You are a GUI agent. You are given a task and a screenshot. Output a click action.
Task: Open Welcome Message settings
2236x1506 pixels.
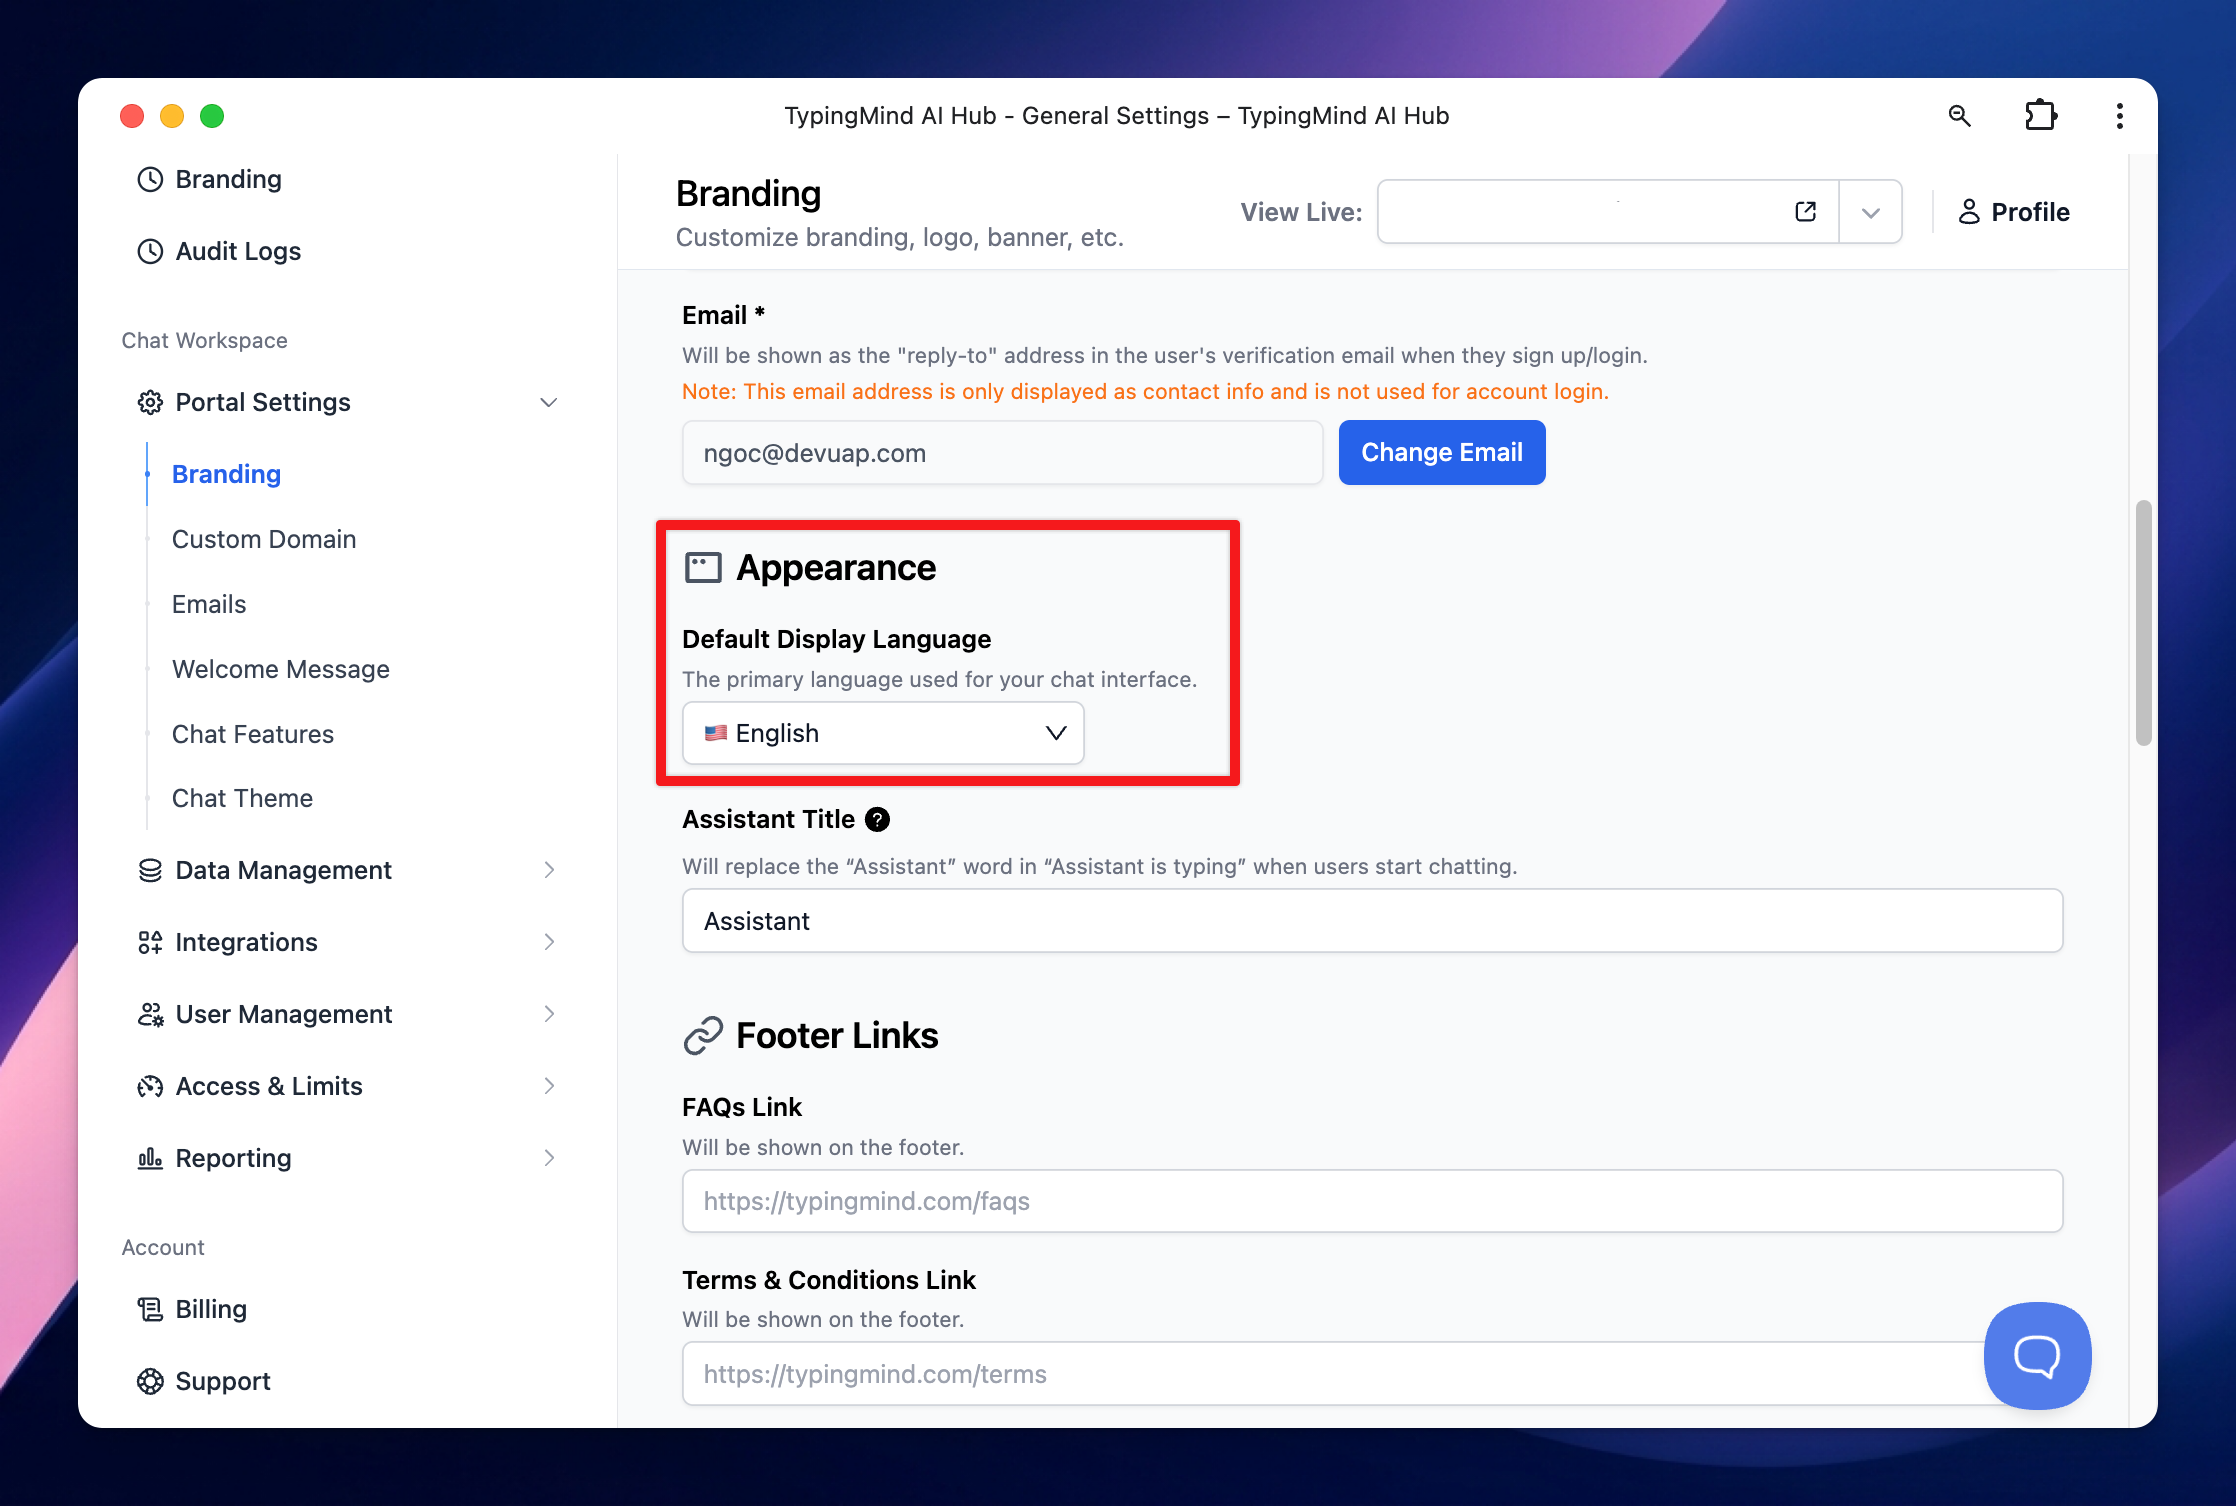pos(281,669)
